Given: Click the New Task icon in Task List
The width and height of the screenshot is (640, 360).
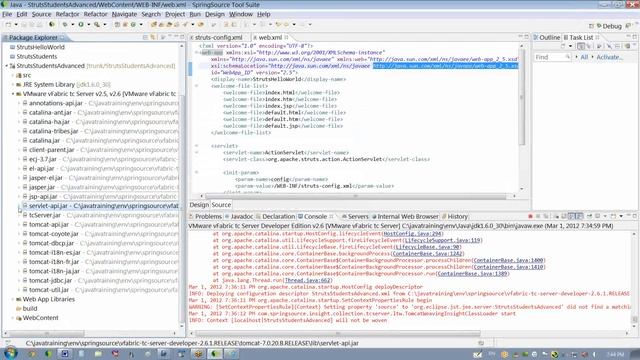Looking at the screenshot, I should click(x=563, y=47).
